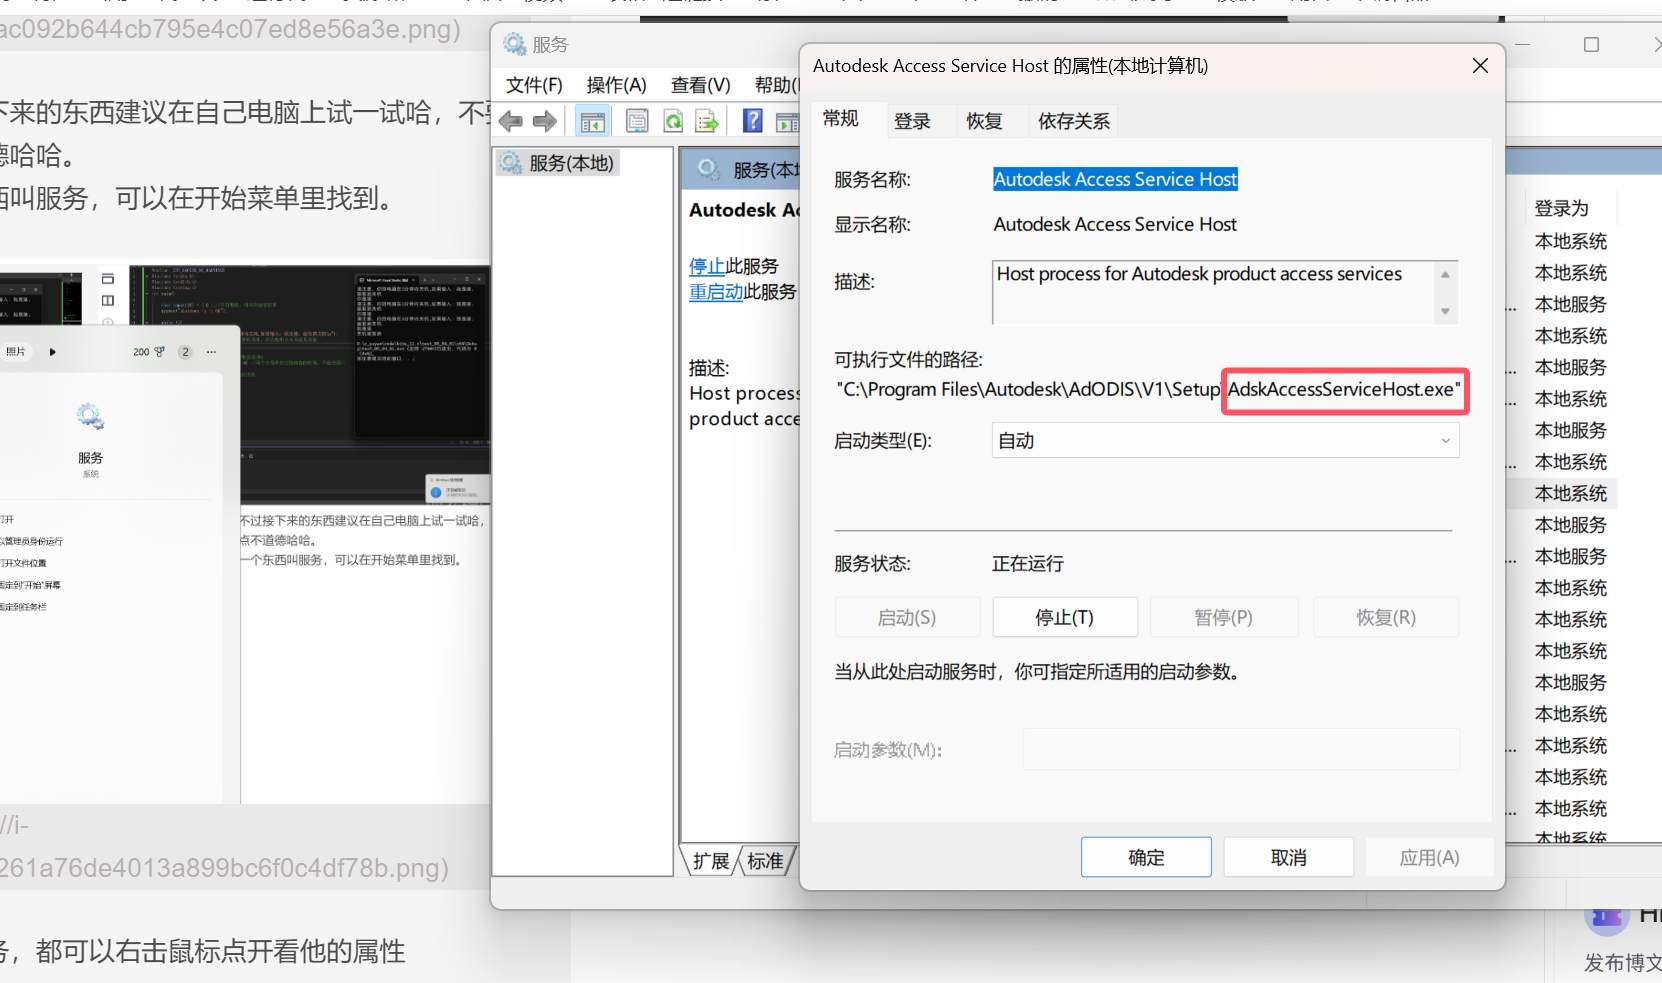The image size is (1662, 983).
Task: Open the 查看(V) menu
Action: [x=700, y=85]
